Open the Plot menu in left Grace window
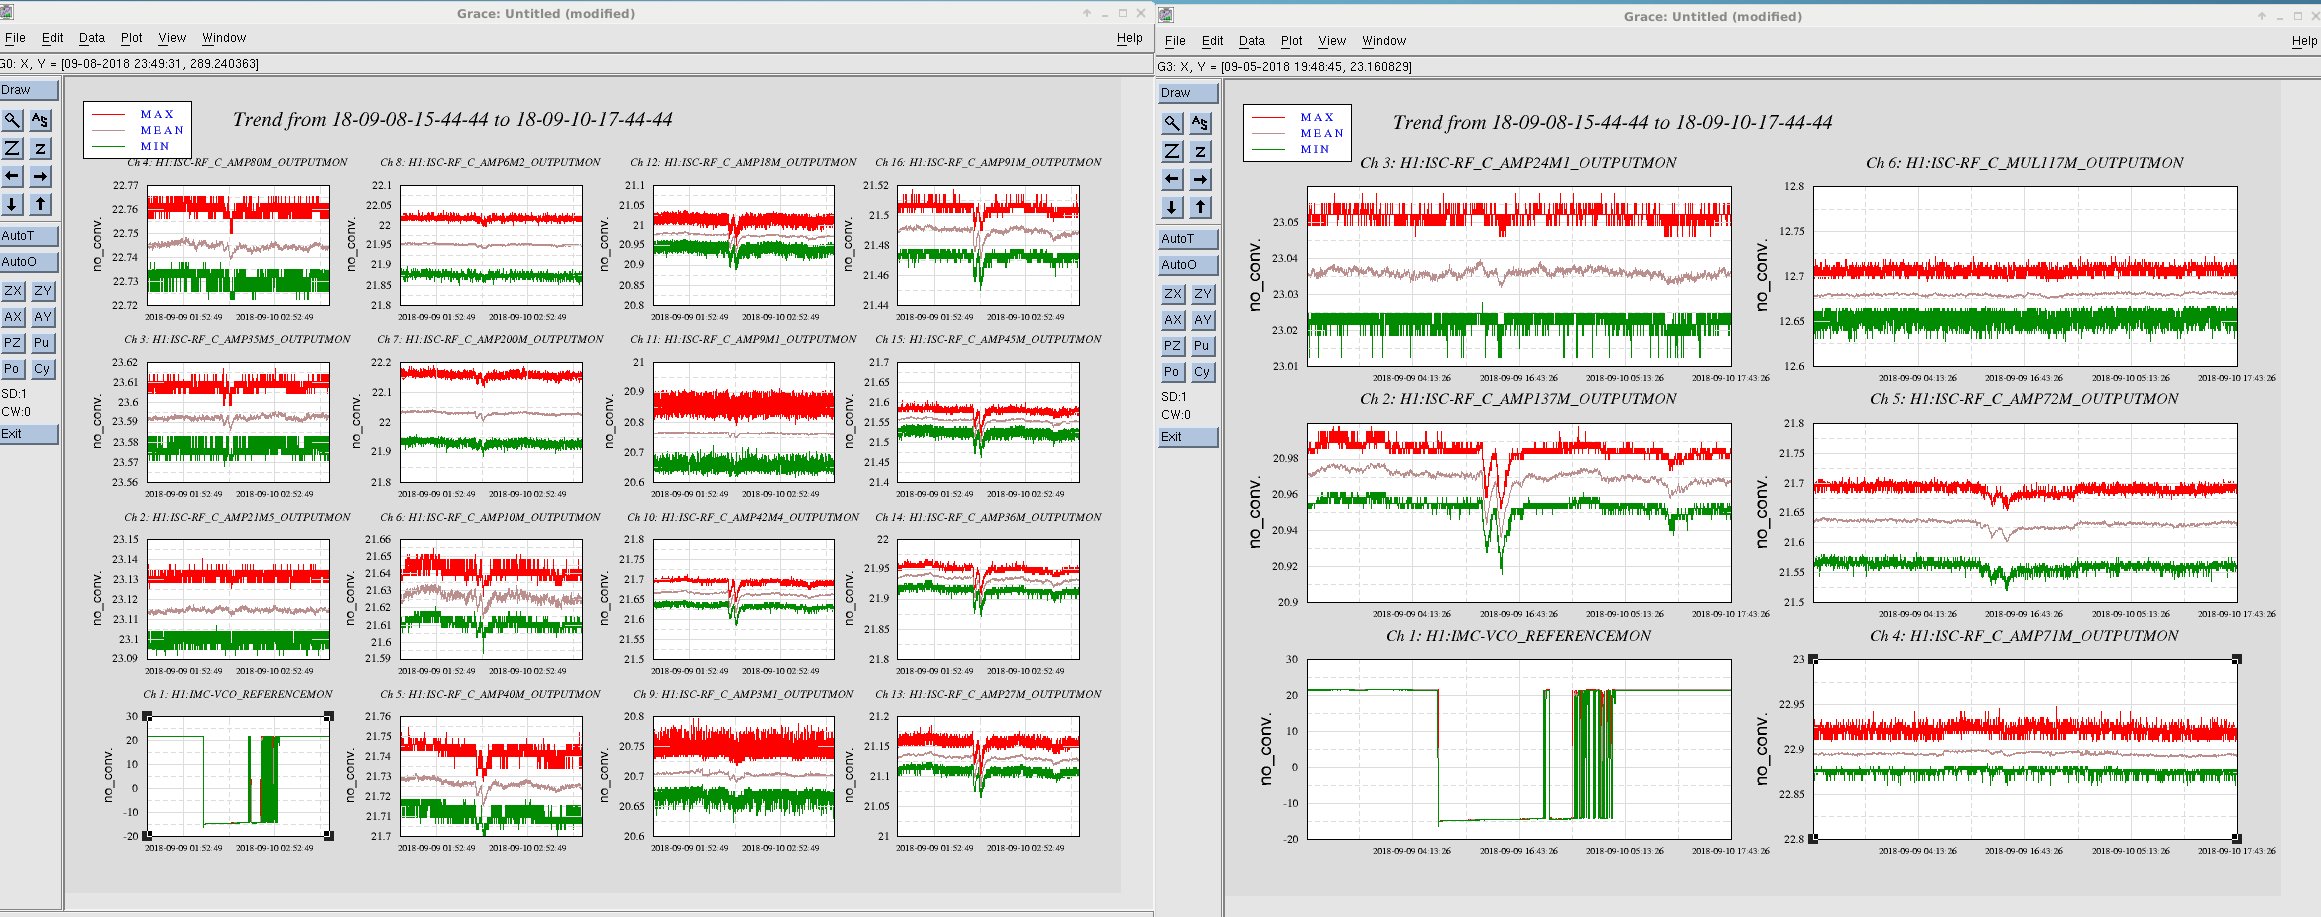Viewport: 2321px width, 917px height. [131, 38]
